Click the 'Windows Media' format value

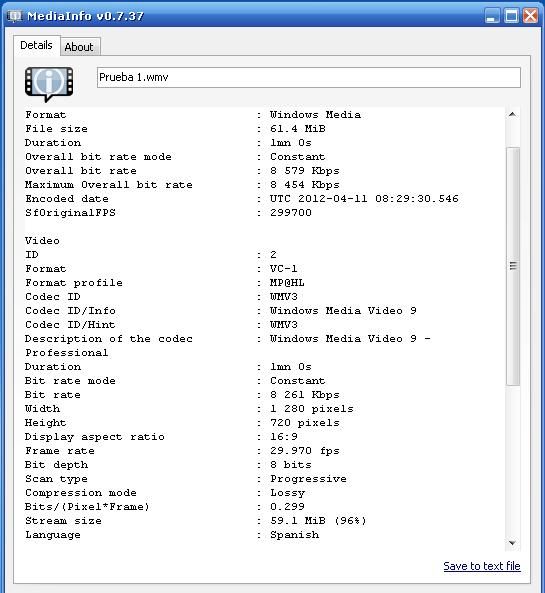point(315,115)
